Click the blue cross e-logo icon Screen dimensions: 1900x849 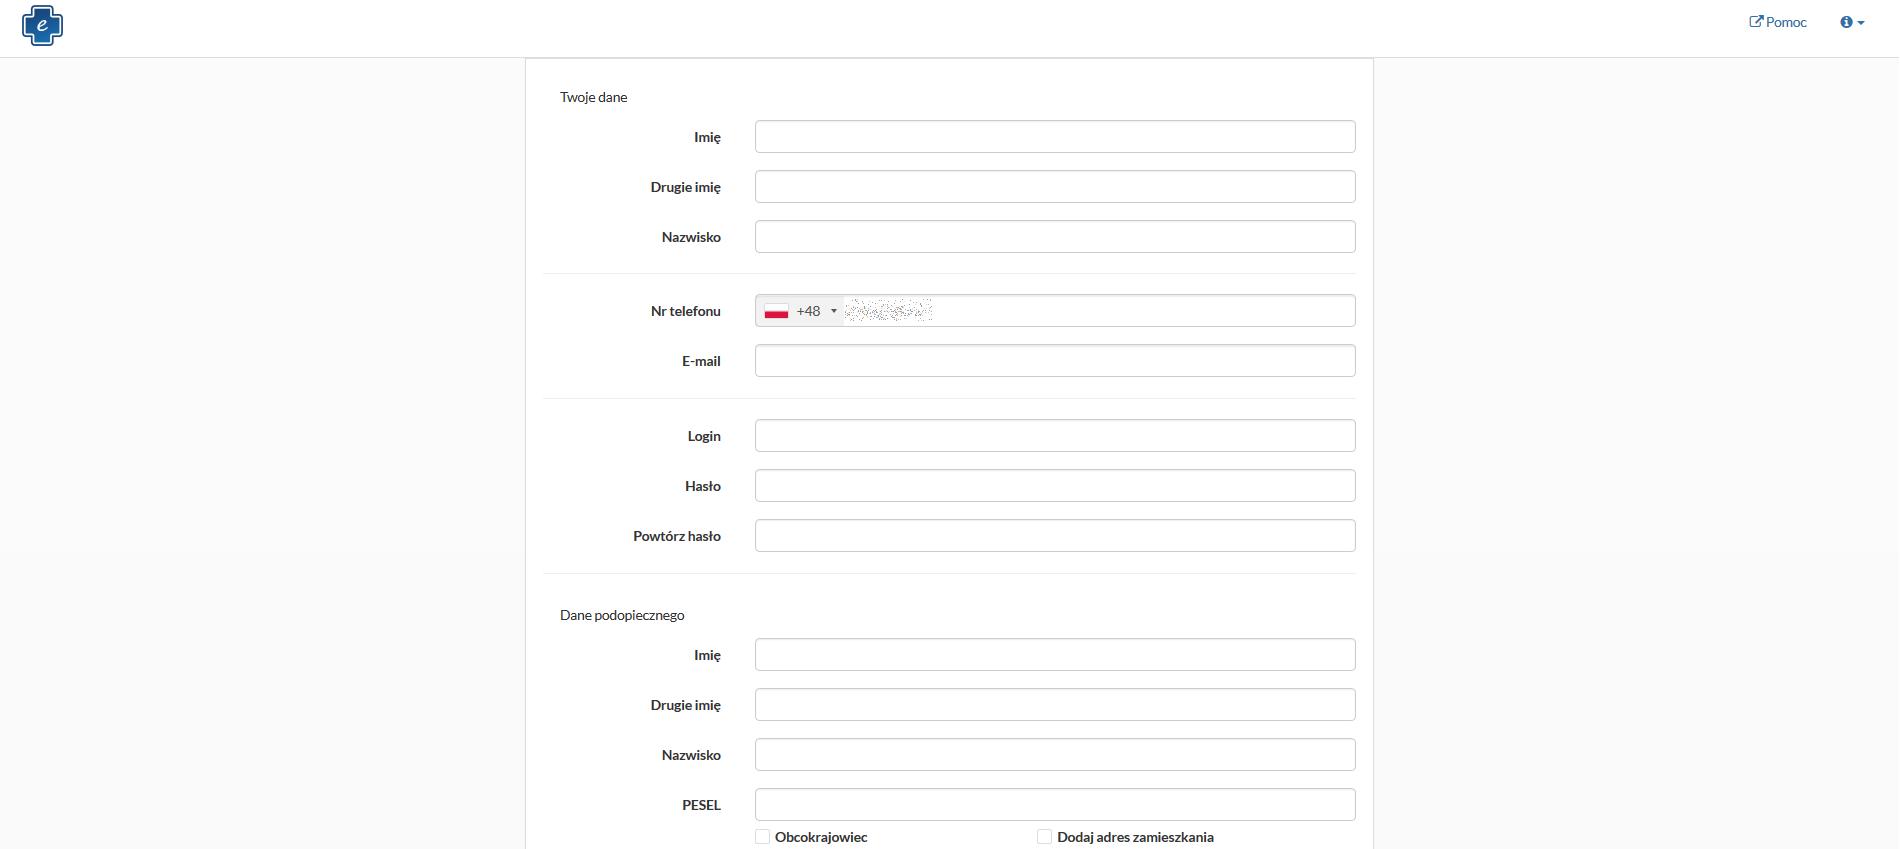pos(42,25)
